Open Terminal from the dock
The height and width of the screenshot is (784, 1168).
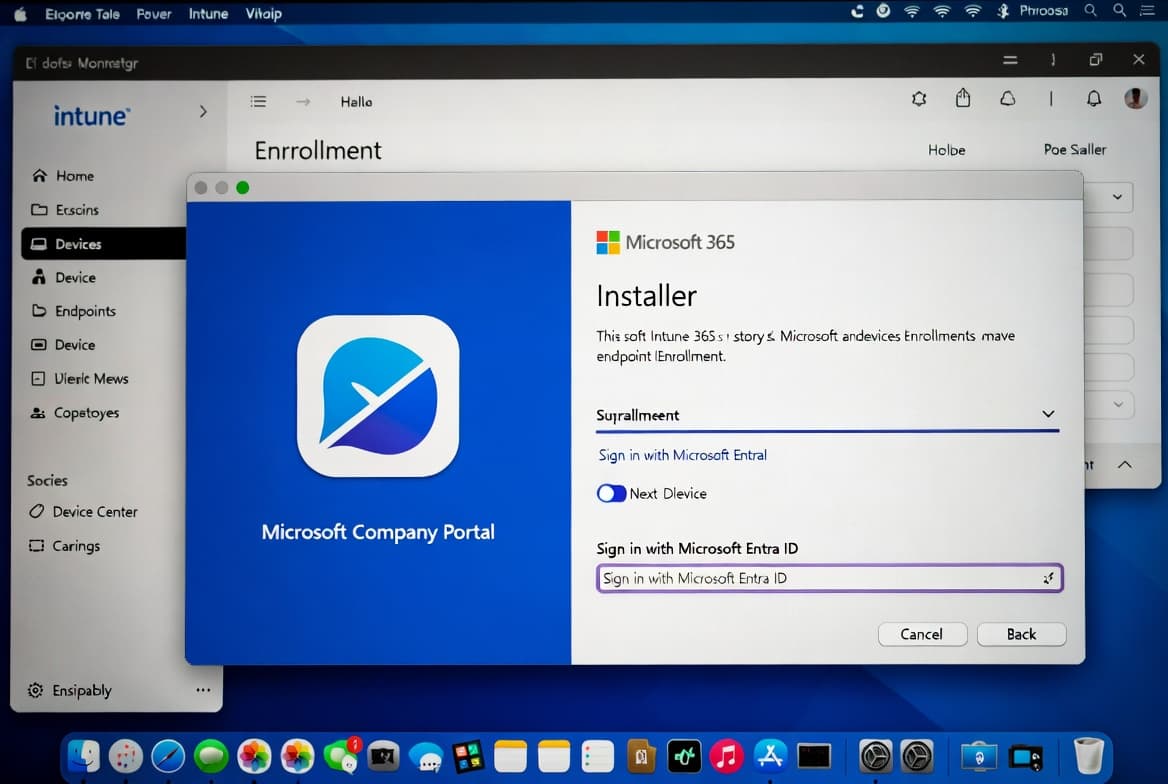[x=813, y=757]
